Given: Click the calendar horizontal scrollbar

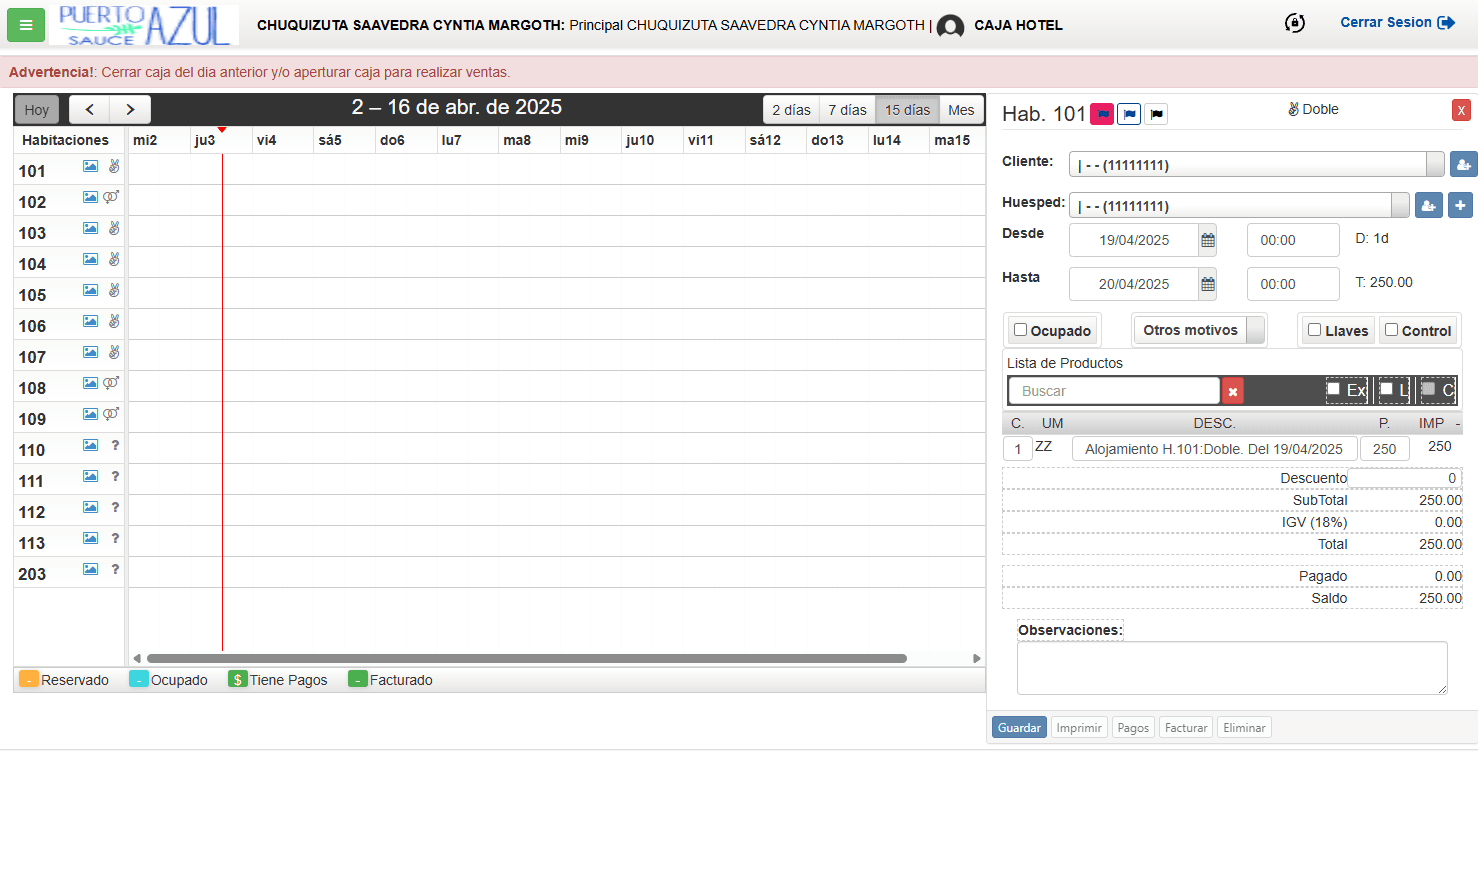Looking at the screenshot, I should point(526,658).
